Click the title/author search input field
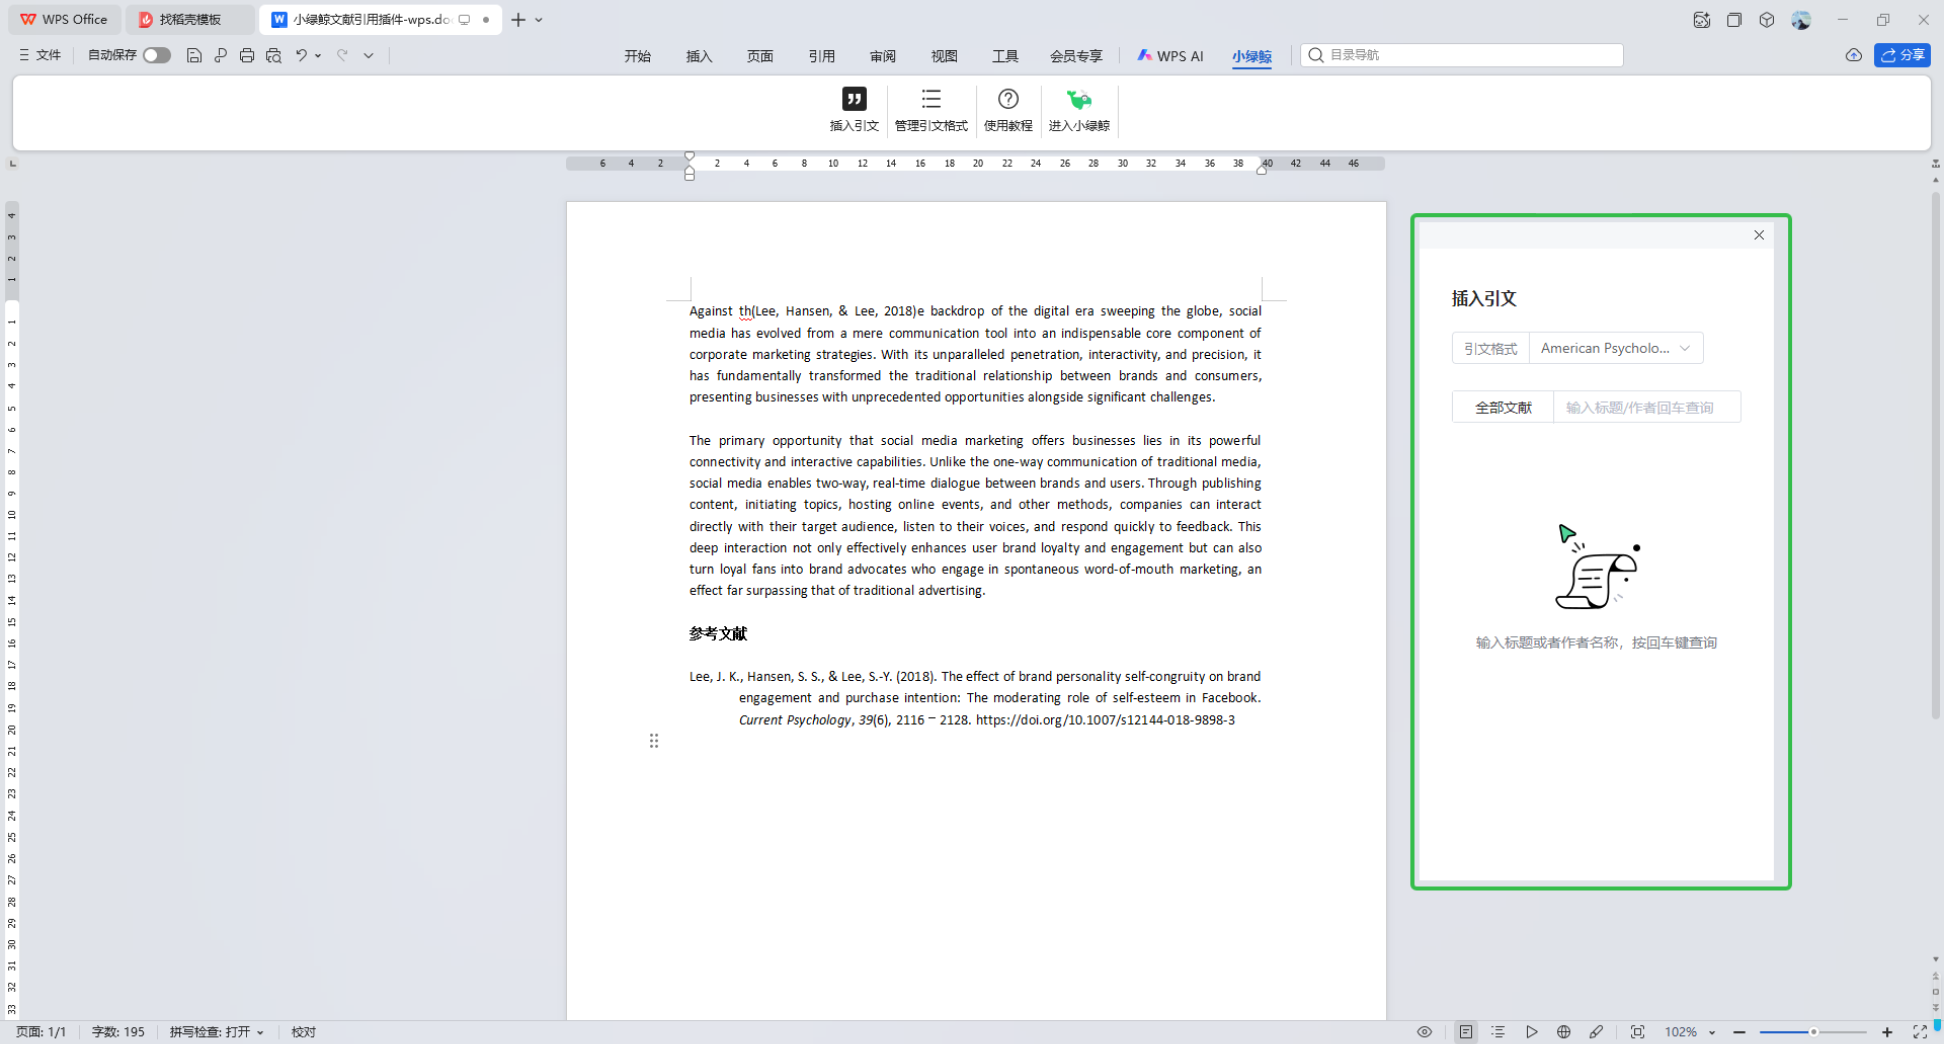Screen dimensions: 1944x1044 point(1646,408)
